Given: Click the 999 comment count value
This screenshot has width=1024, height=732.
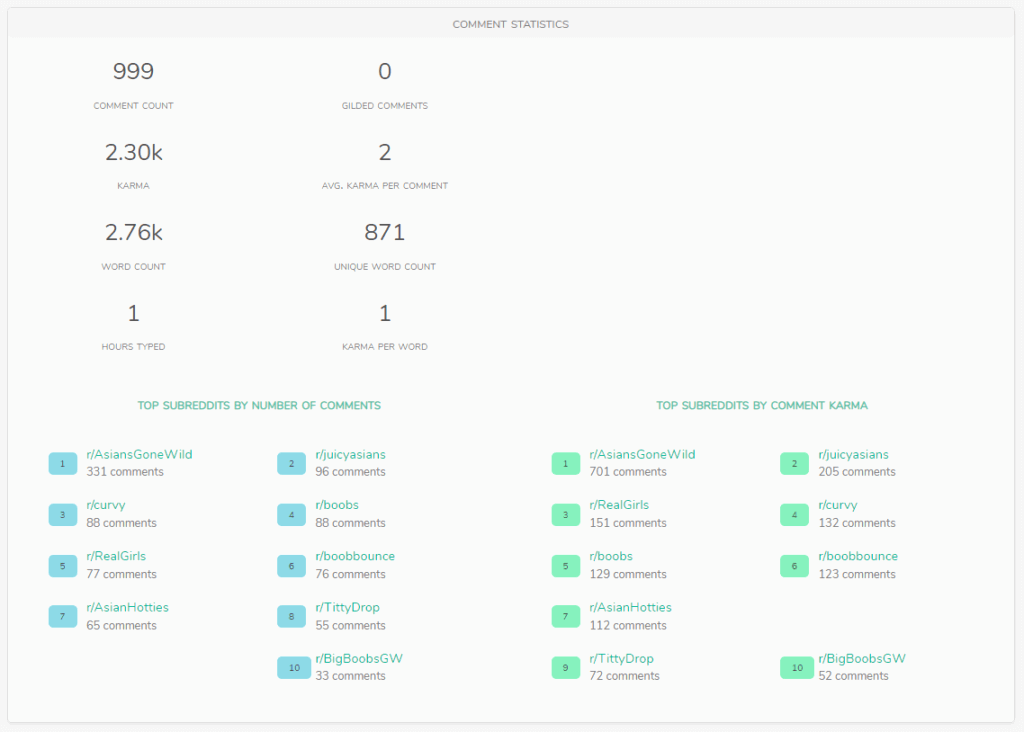Looking at the screenshot, I should pos(133,71).
